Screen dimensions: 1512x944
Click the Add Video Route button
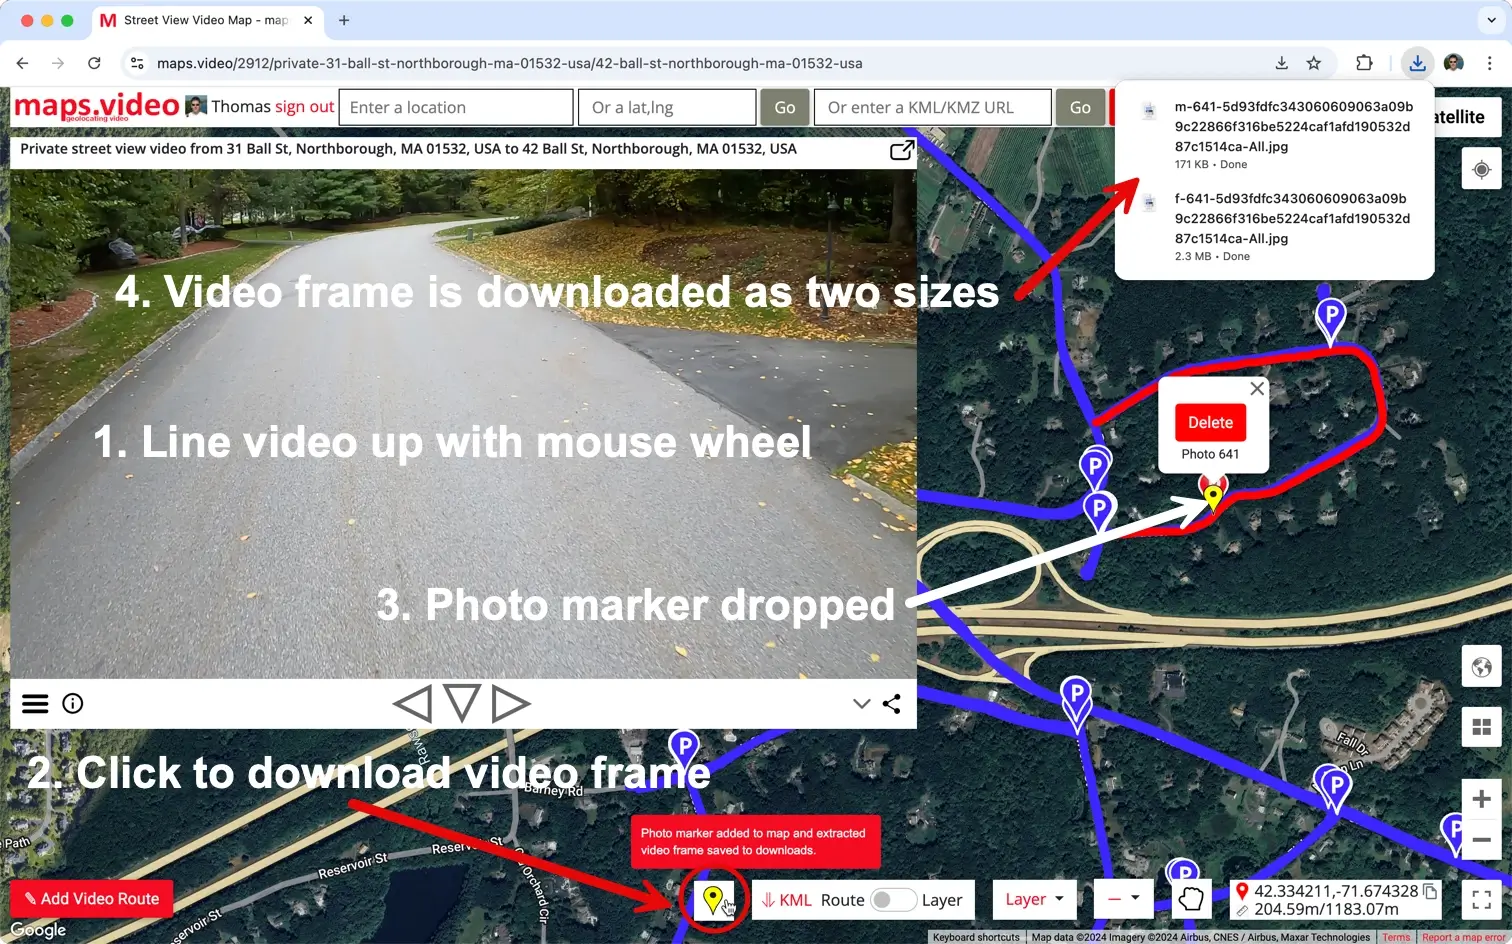(x=92, y=898)
